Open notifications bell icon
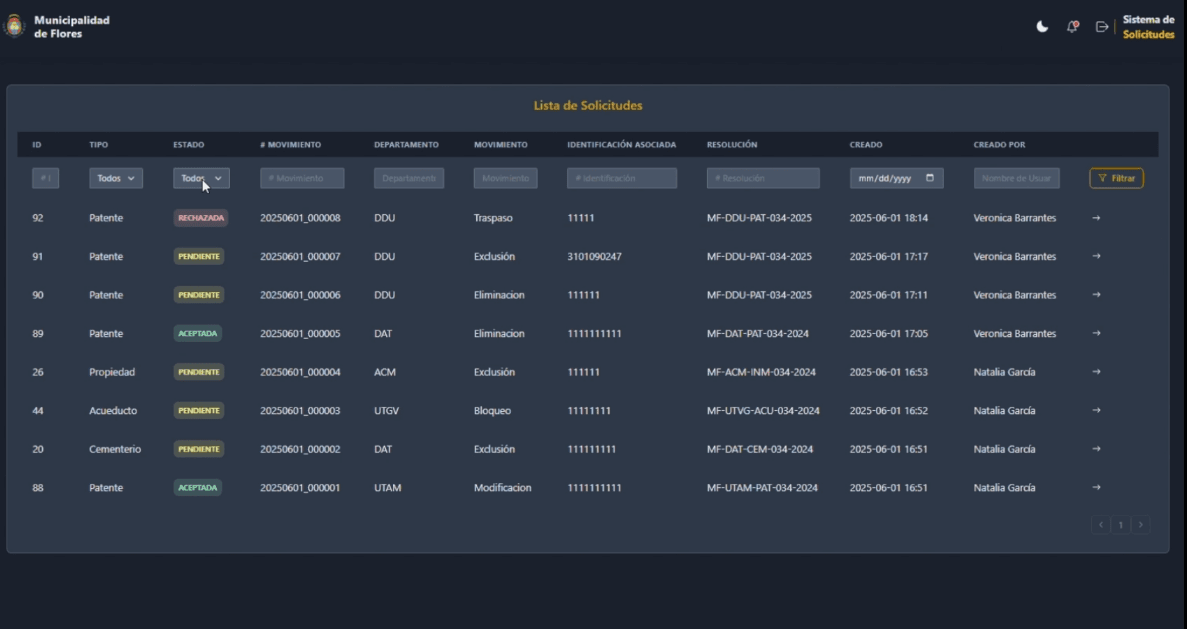Viewport: 1187px width, 629px height. pyautogui.click(x=1073, y=26)
